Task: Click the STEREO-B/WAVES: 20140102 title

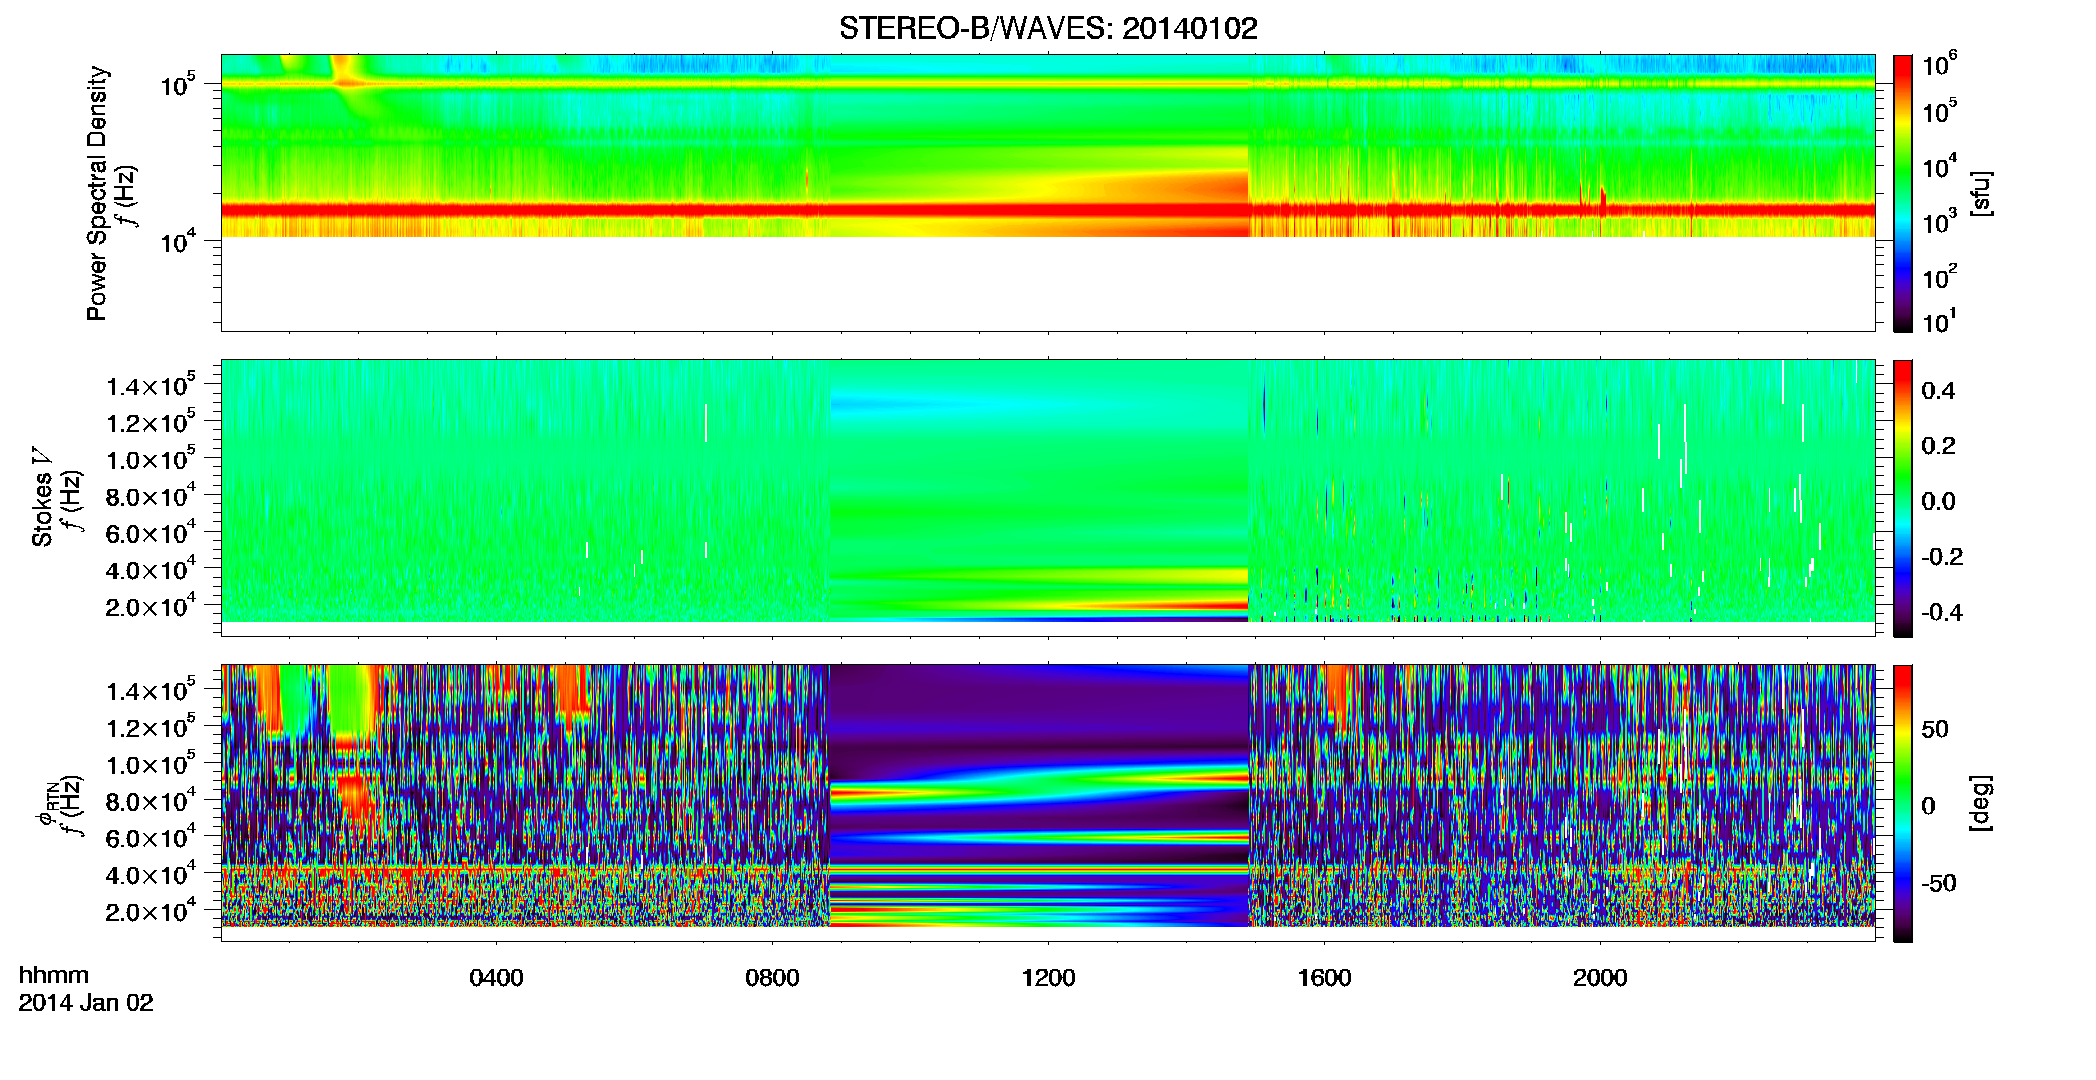Action: pyautogui.click(x=1048, y=28)
